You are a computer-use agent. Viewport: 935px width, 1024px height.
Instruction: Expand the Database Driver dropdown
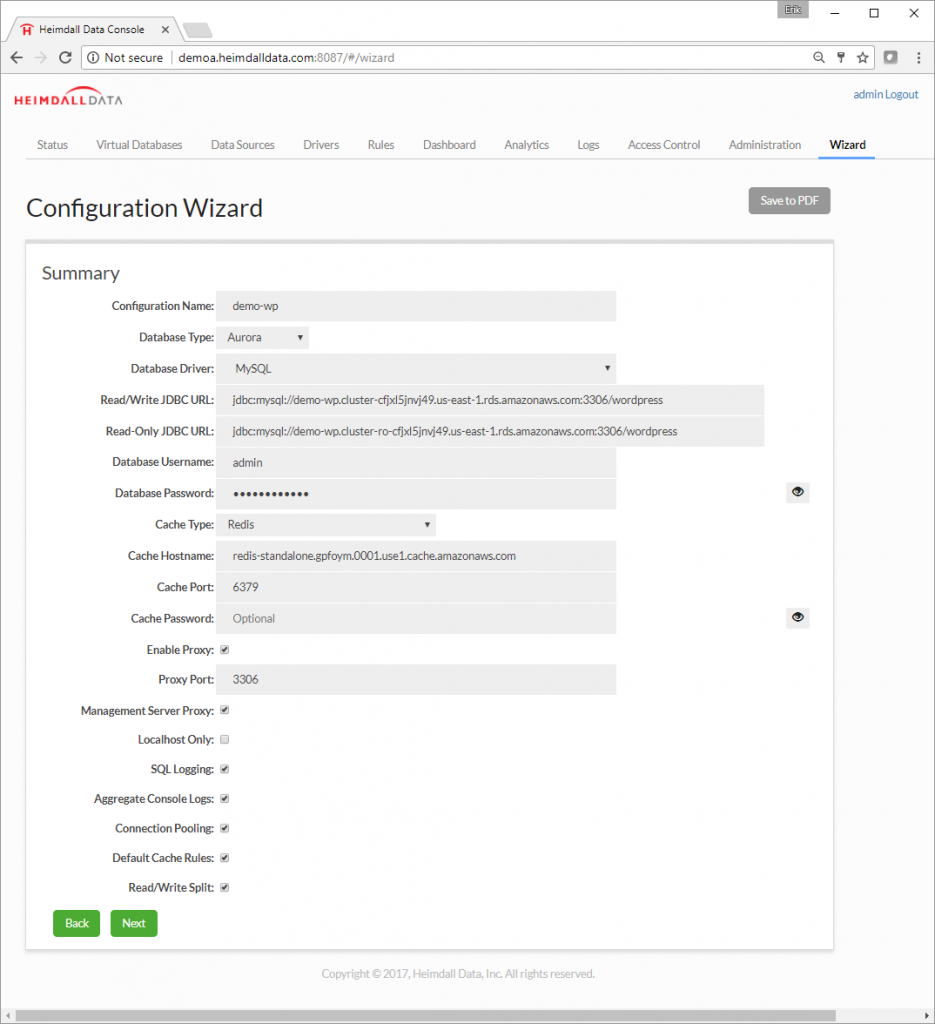pos(416,368)
